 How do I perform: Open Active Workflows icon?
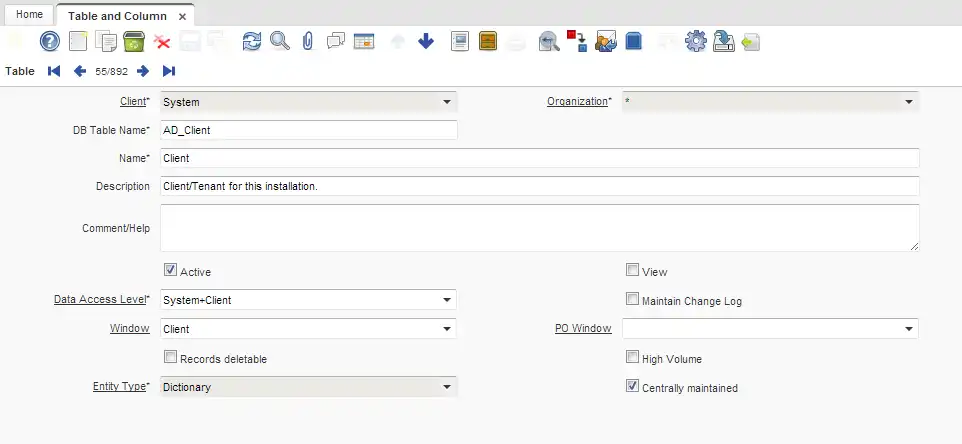coord(577,41)
